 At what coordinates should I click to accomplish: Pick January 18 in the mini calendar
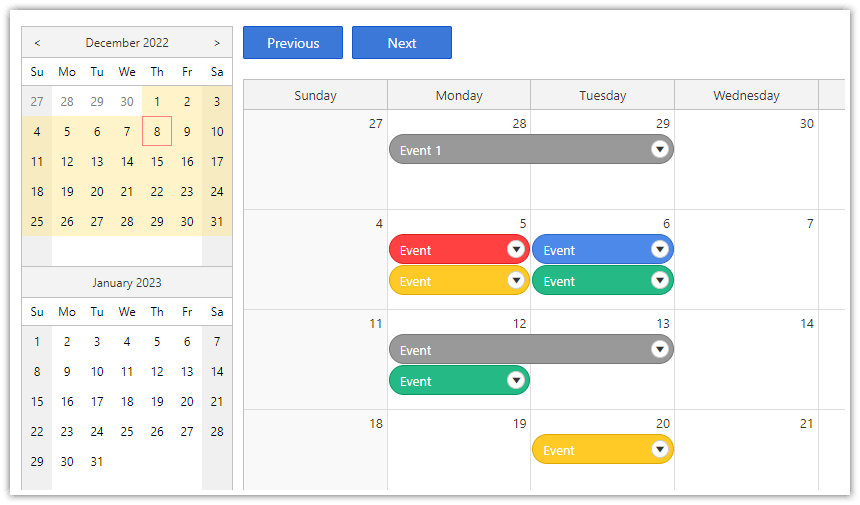coord(127,402)
